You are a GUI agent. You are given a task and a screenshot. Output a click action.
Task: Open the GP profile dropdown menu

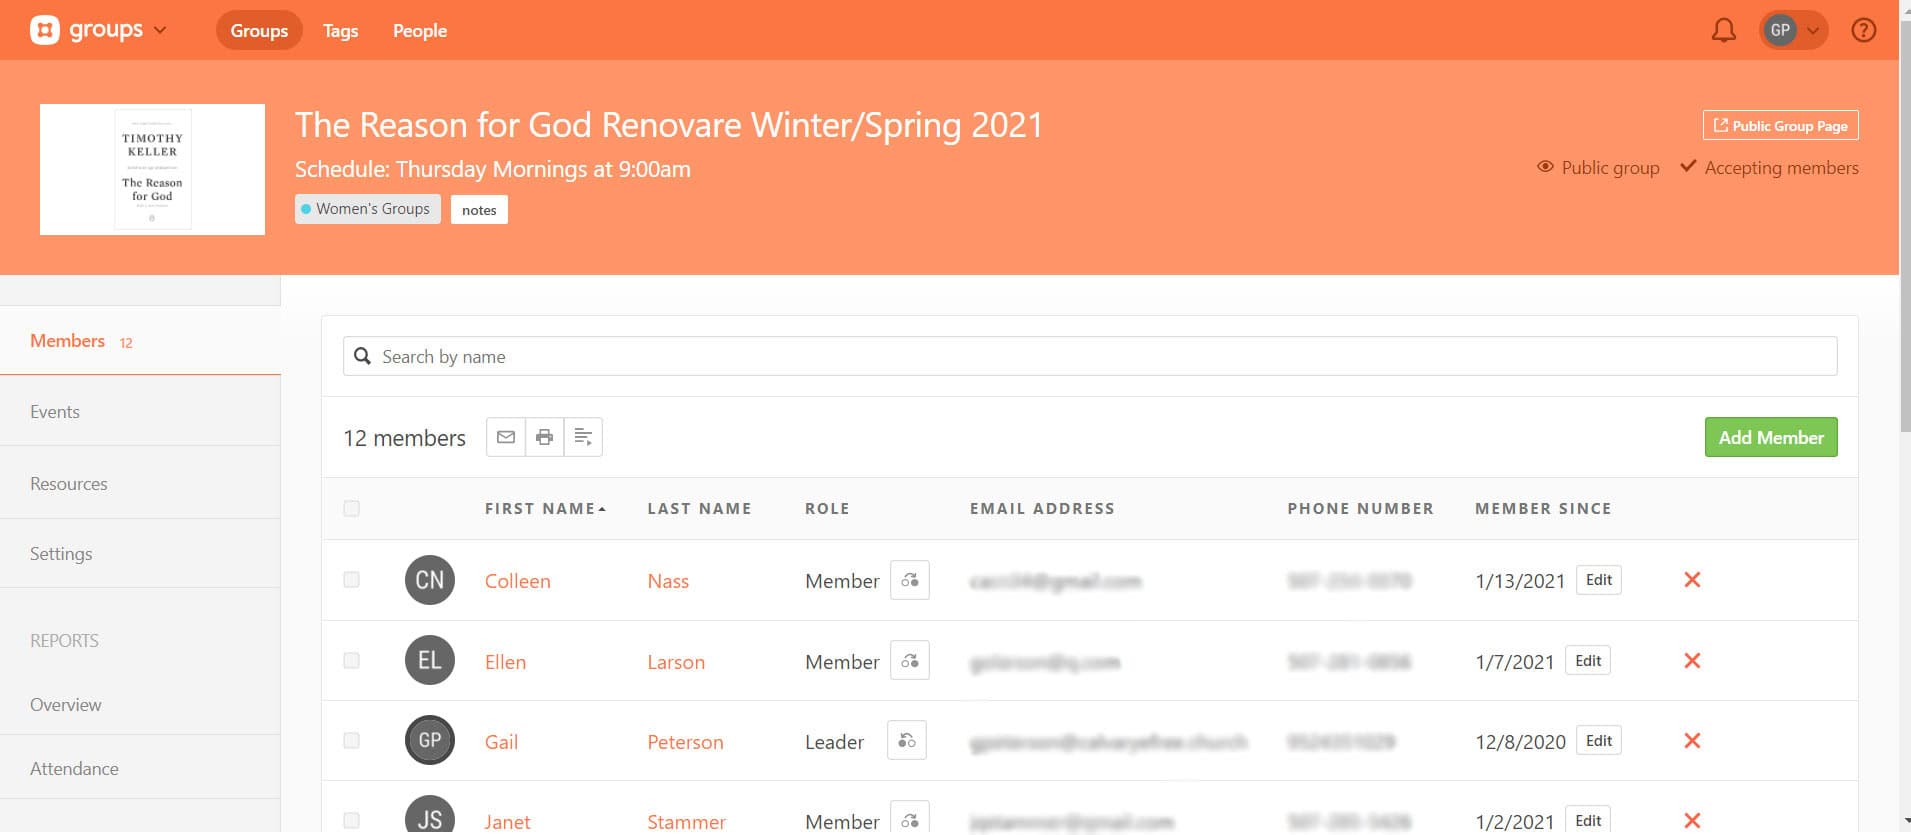pos(1792,31)
